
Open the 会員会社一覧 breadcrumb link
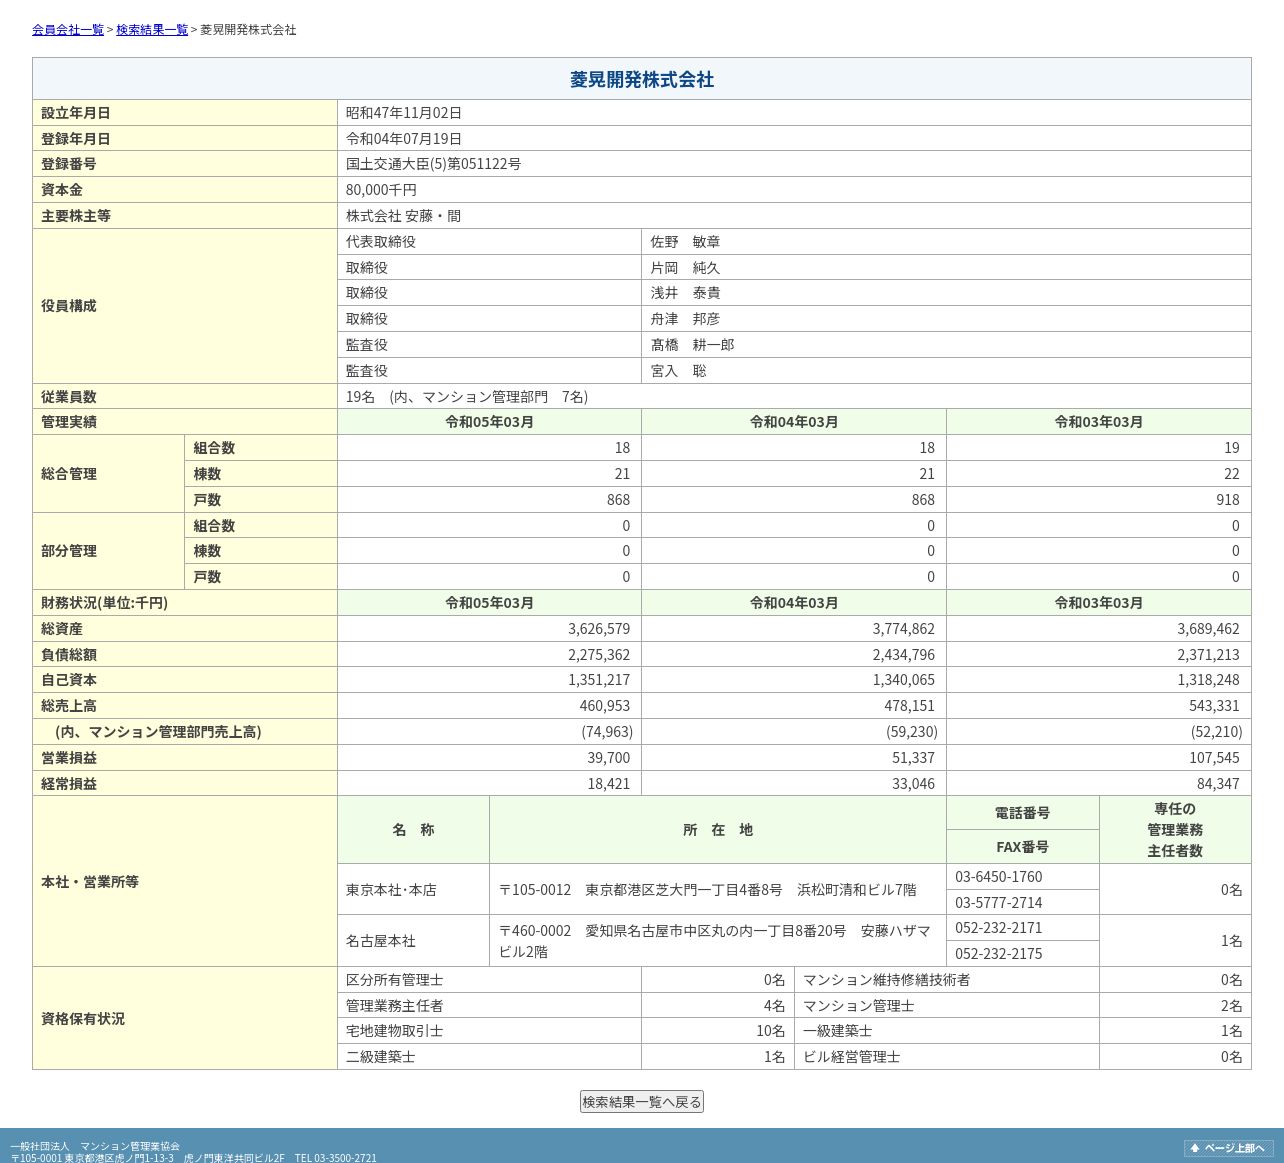(68, 30)
